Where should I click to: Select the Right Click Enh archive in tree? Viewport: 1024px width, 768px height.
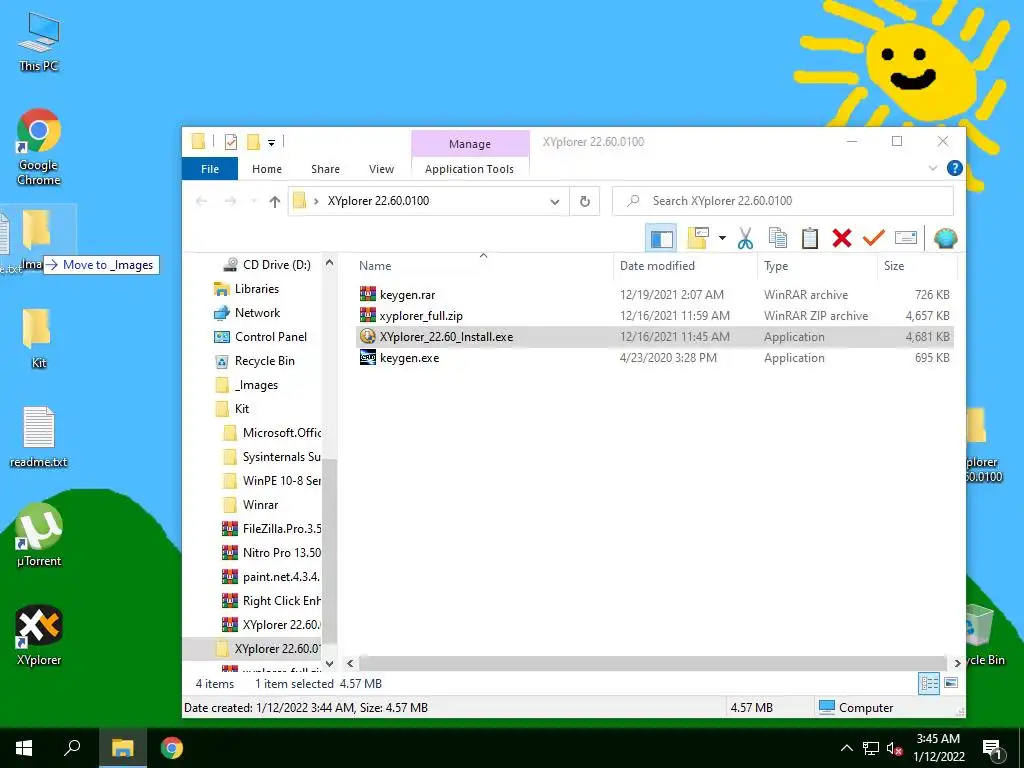coord(272,601)
